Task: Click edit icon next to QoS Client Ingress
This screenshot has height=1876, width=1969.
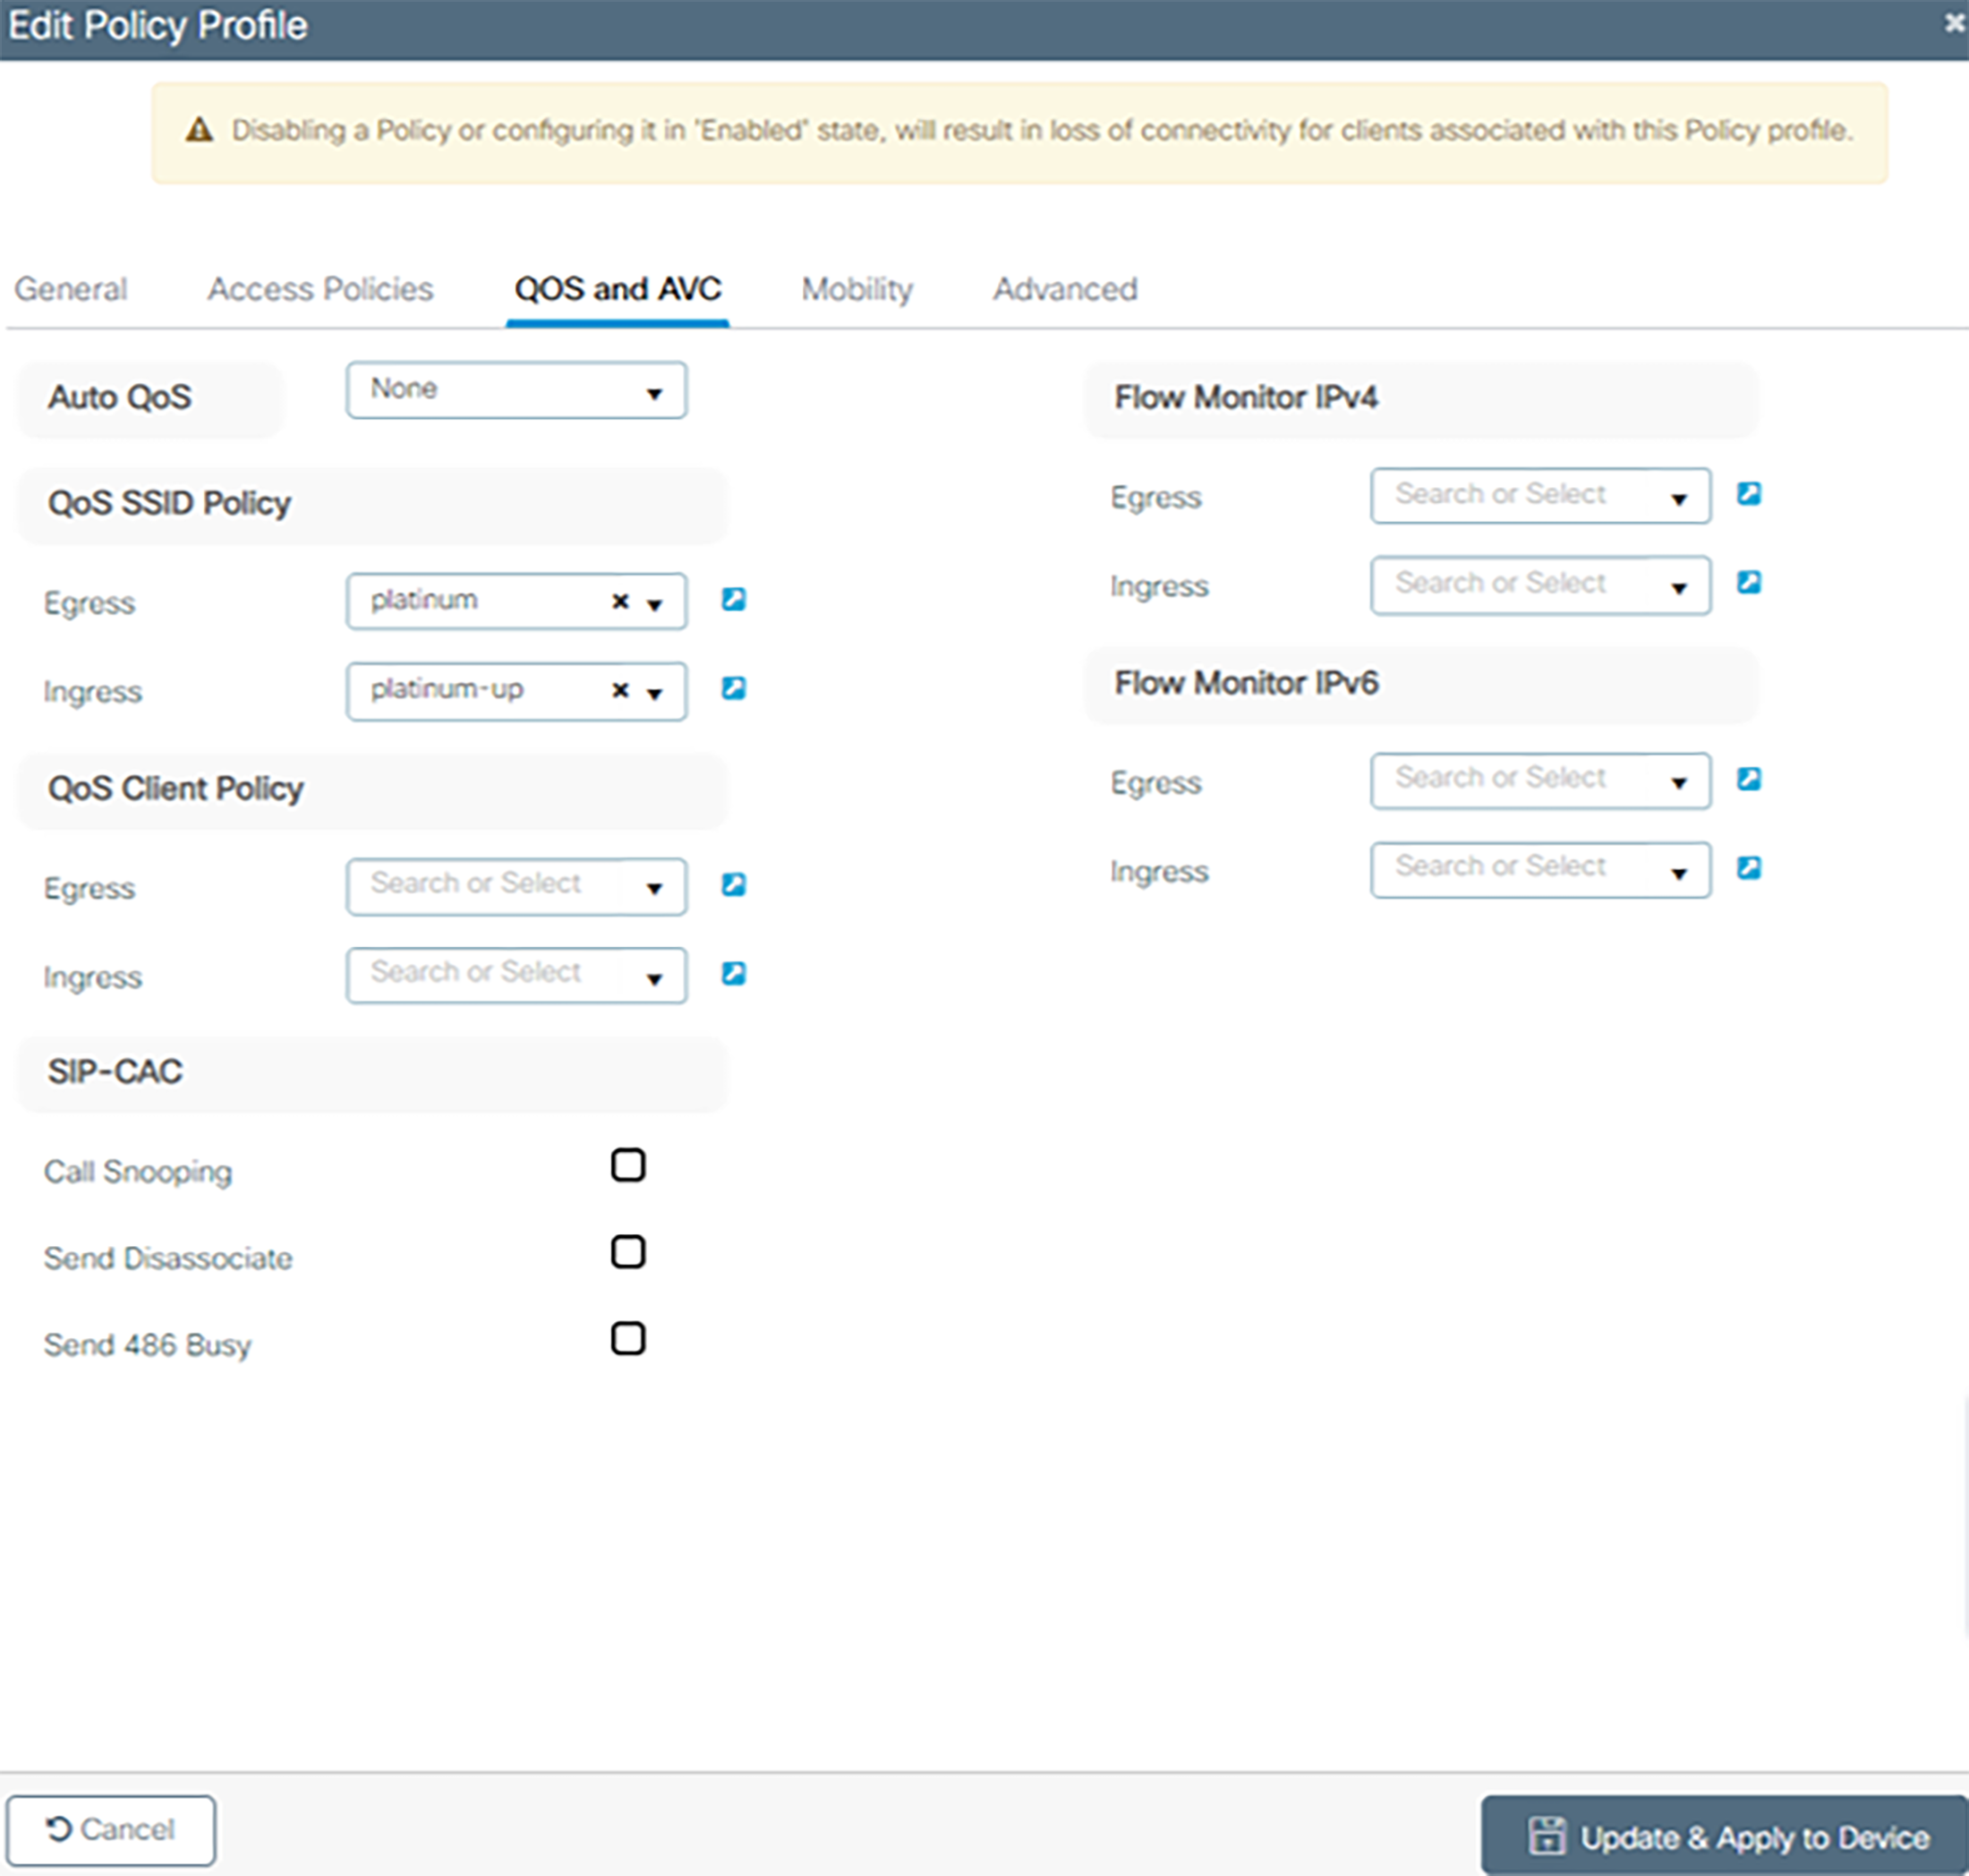Action: pos(733,973)
